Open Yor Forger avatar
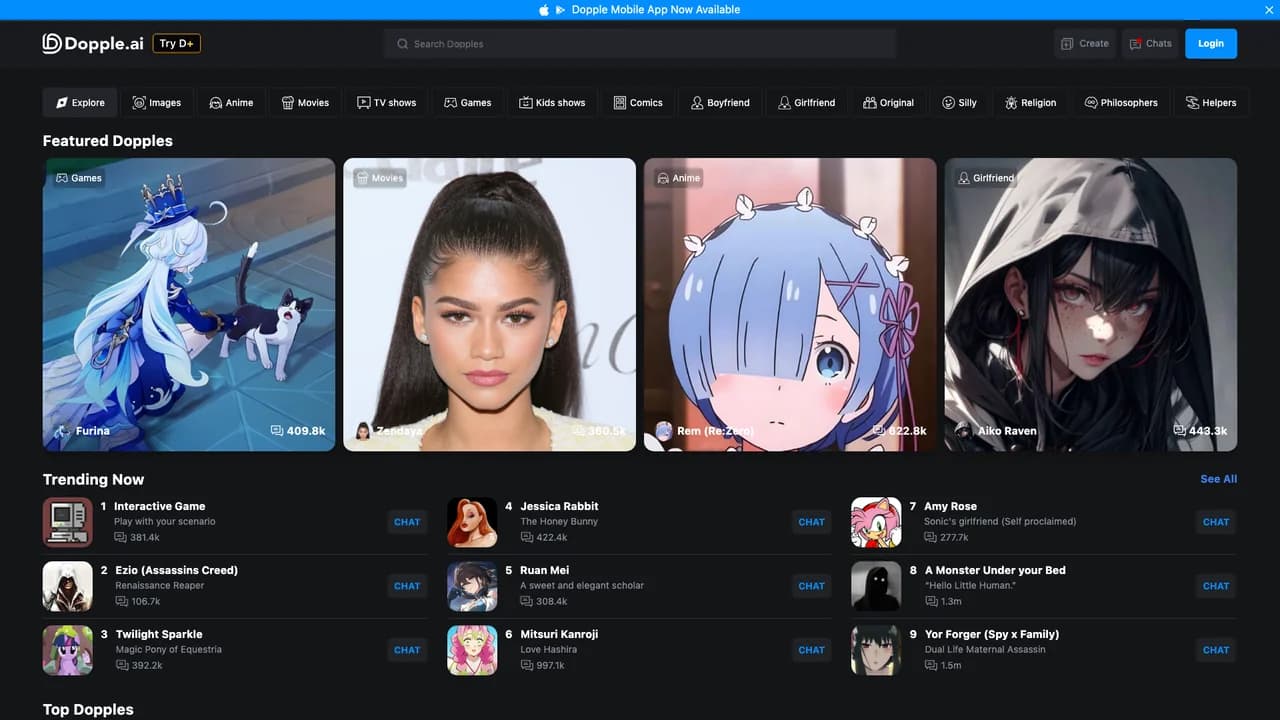The image size is (1280, 720). click(x=876, y=650)
